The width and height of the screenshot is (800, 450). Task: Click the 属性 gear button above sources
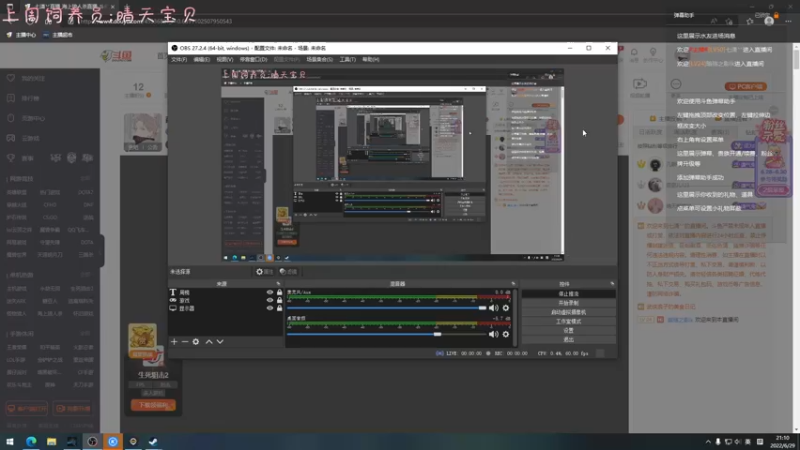click(264, 272)
